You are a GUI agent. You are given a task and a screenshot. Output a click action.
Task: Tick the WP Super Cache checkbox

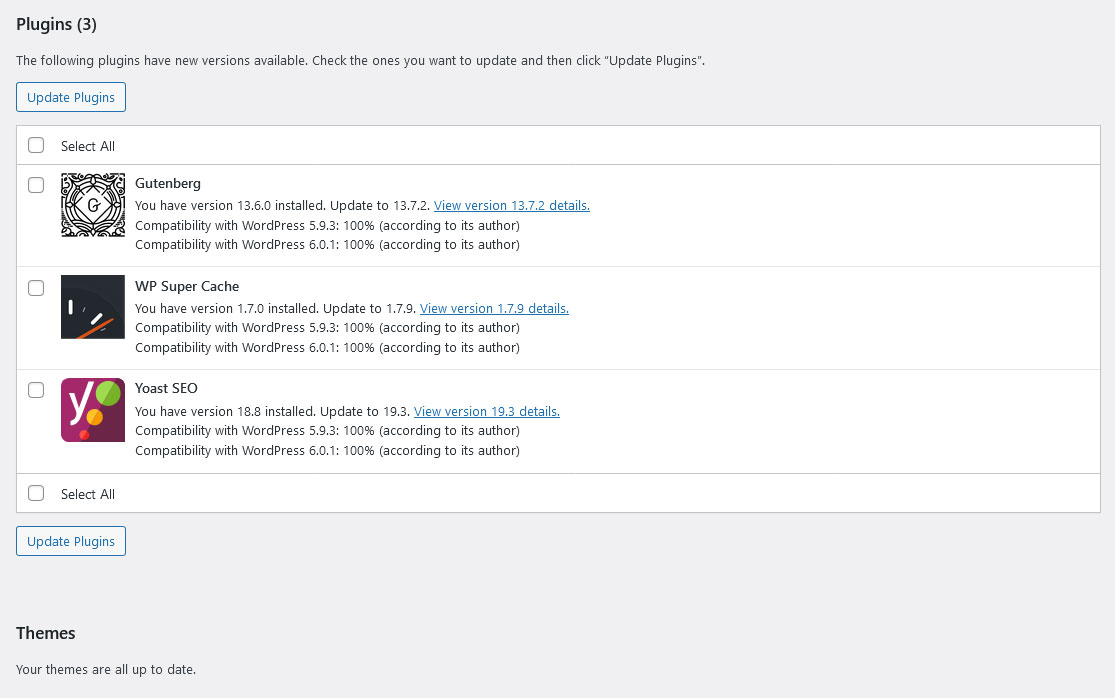pos(36,288)
